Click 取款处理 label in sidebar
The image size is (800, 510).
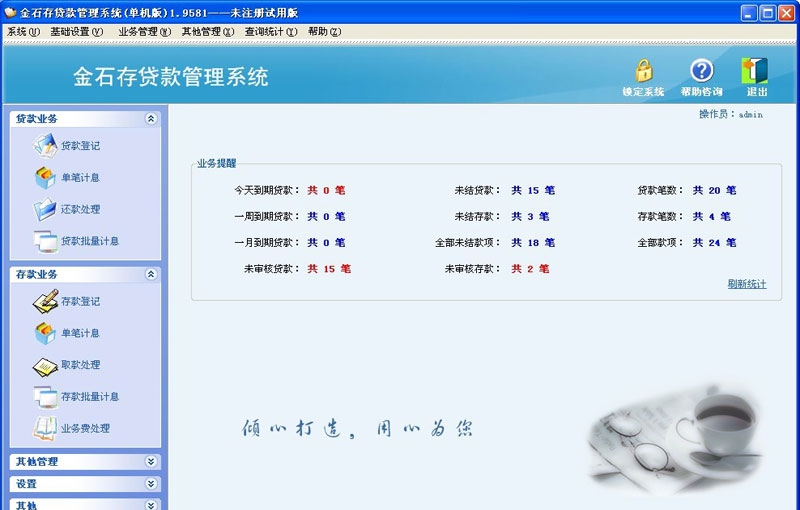[81, 365]
